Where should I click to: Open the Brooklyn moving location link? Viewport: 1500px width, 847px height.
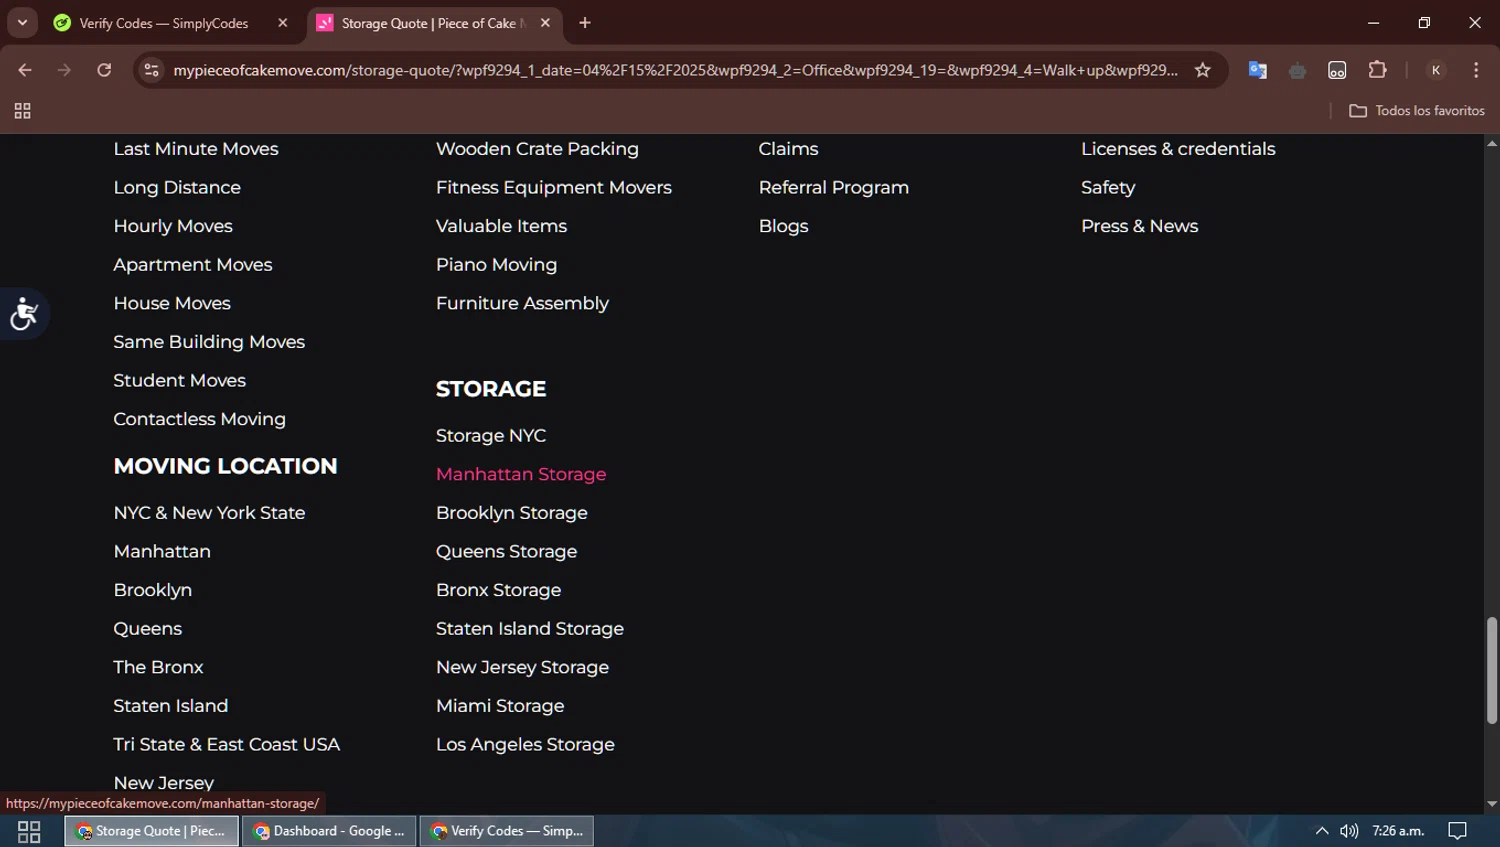click(153, 590)
